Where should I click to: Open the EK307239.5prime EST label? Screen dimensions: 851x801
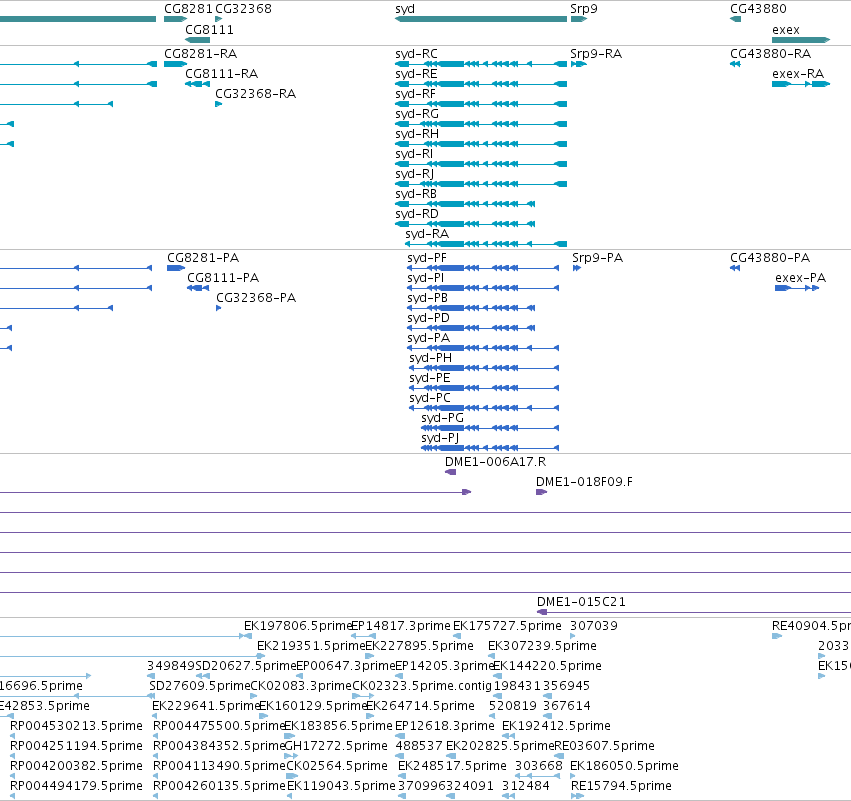point(542,646)
